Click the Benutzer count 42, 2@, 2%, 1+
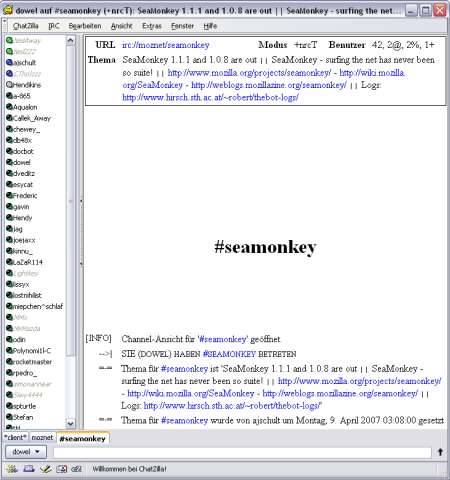Image resolution: width=450 pixels, height=480 pixels. click(403, 45)
